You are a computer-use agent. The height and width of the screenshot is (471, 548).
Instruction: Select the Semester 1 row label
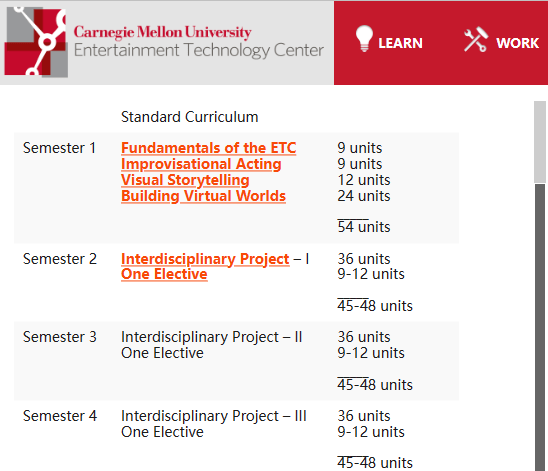(59, 148)
